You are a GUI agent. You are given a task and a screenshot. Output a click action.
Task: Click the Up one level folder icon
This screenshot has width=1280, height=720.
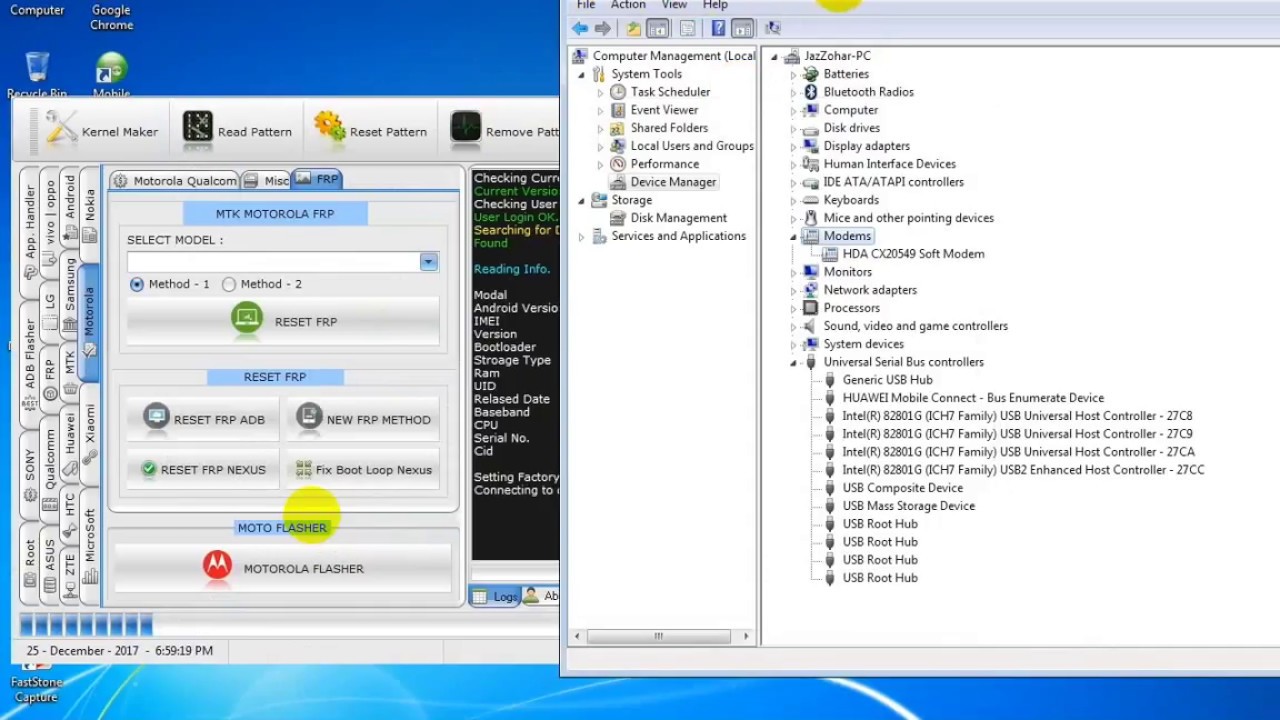tap(633, 28)
